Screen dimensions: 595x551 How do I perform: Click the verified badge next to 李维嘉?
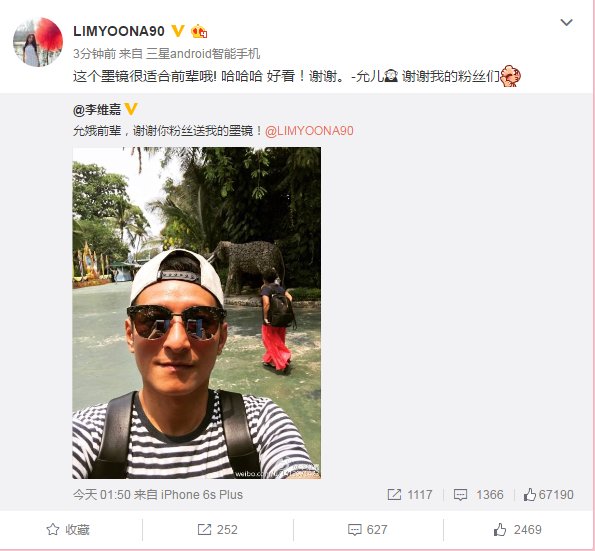[131, 109]
